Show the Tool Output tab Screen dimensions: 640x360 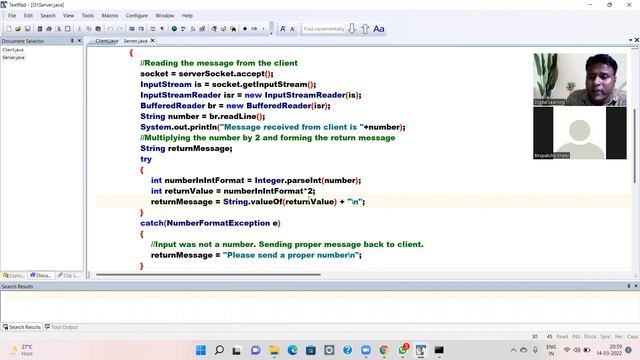click(x=61, y=327)
